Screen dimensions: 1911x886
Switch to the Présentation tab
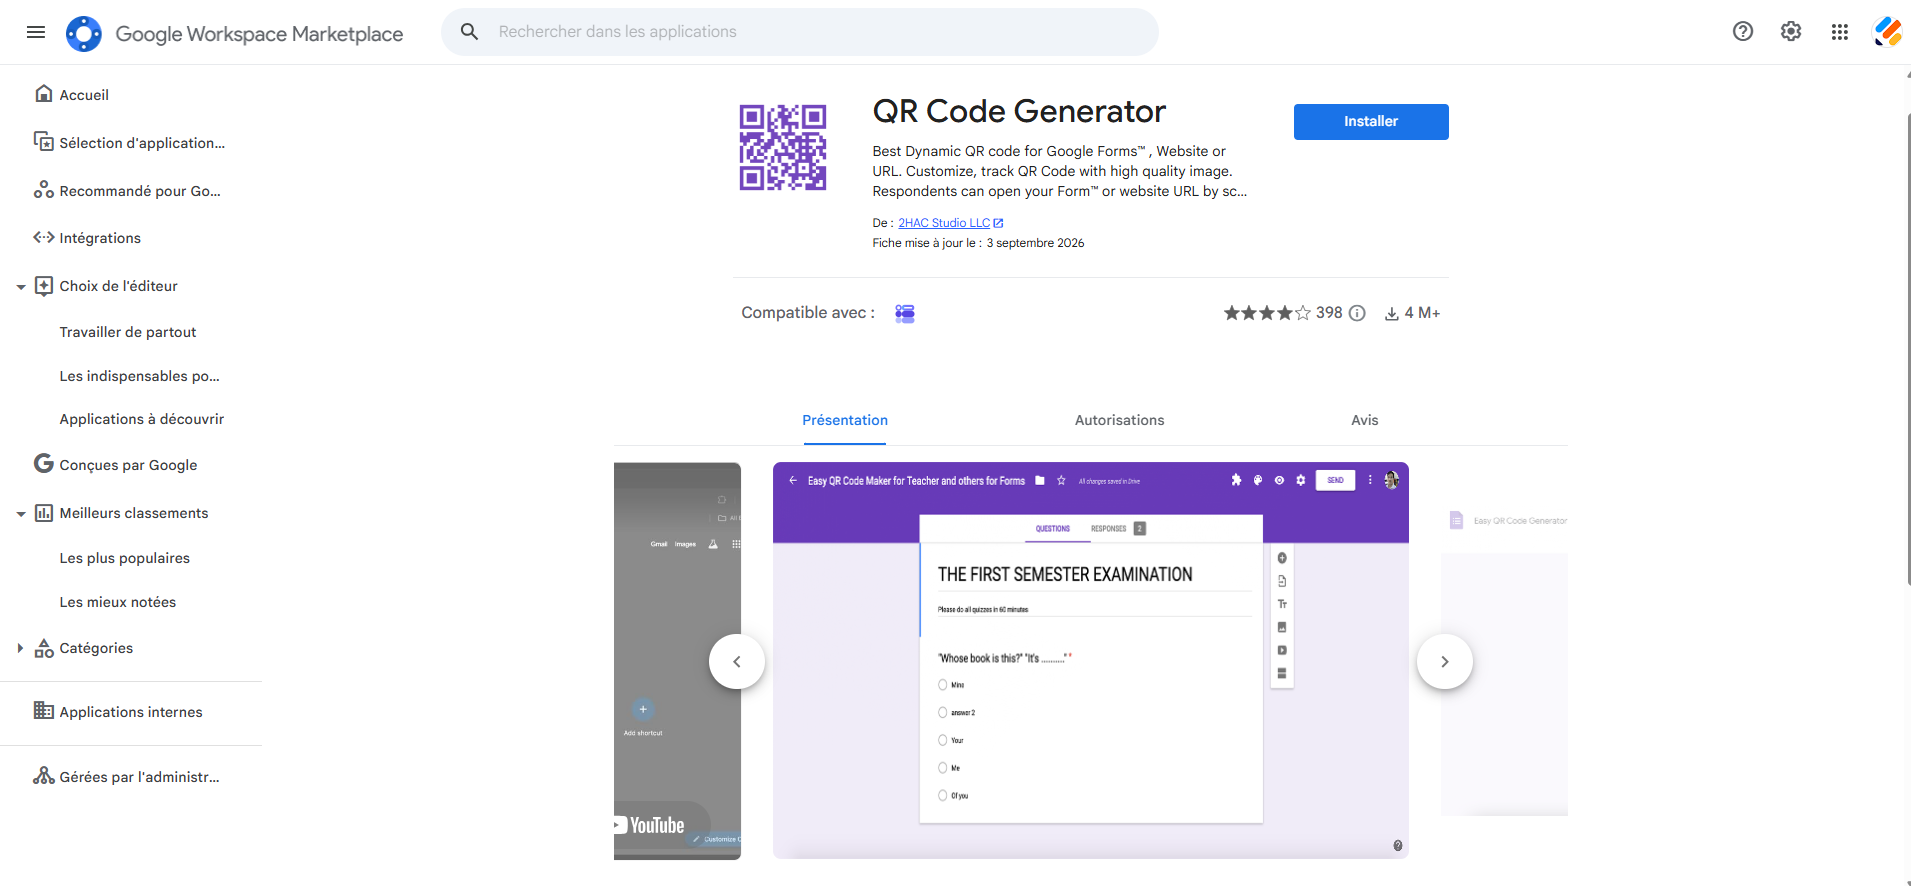pos(845,420)
